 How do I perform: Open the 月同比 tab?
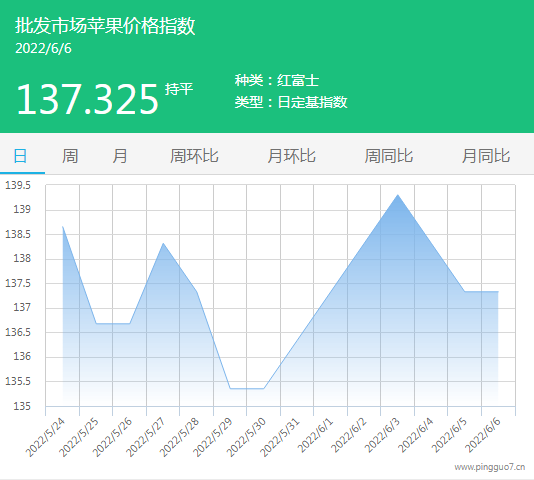(x=486, y=156)
